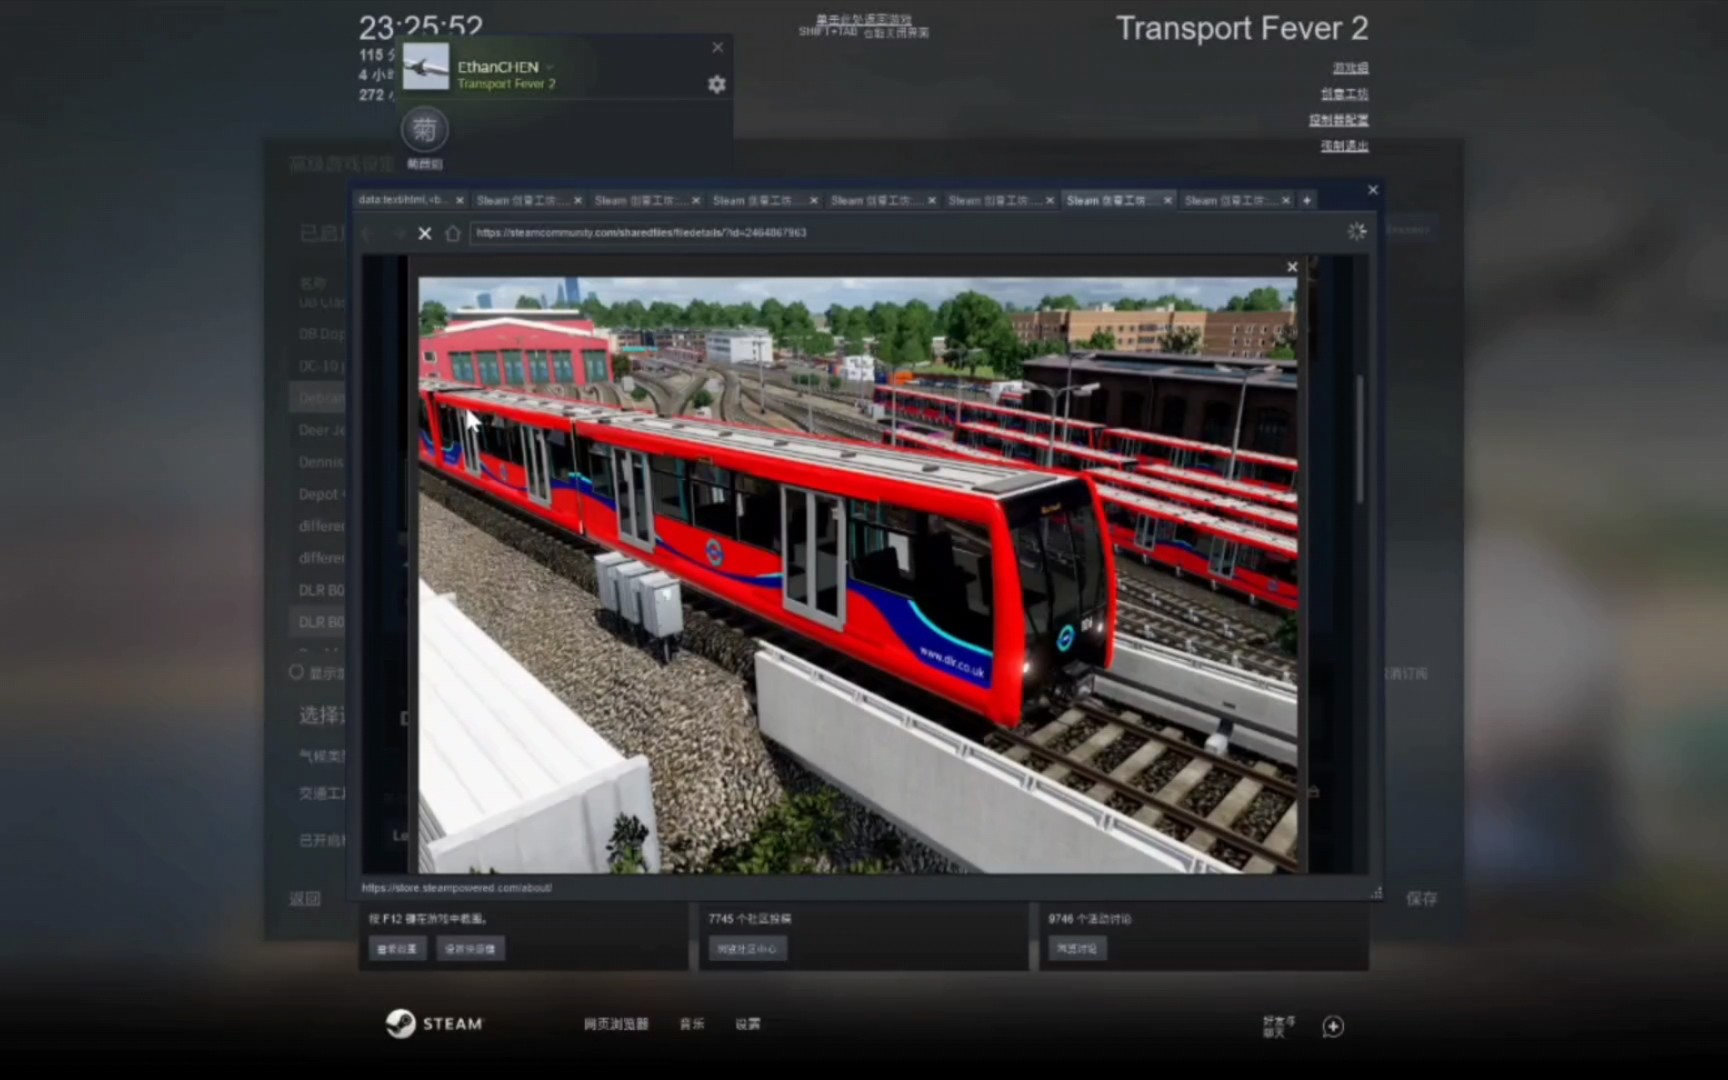
Task: Click 保存 save in background game dialog
Action: [1421, 899]
